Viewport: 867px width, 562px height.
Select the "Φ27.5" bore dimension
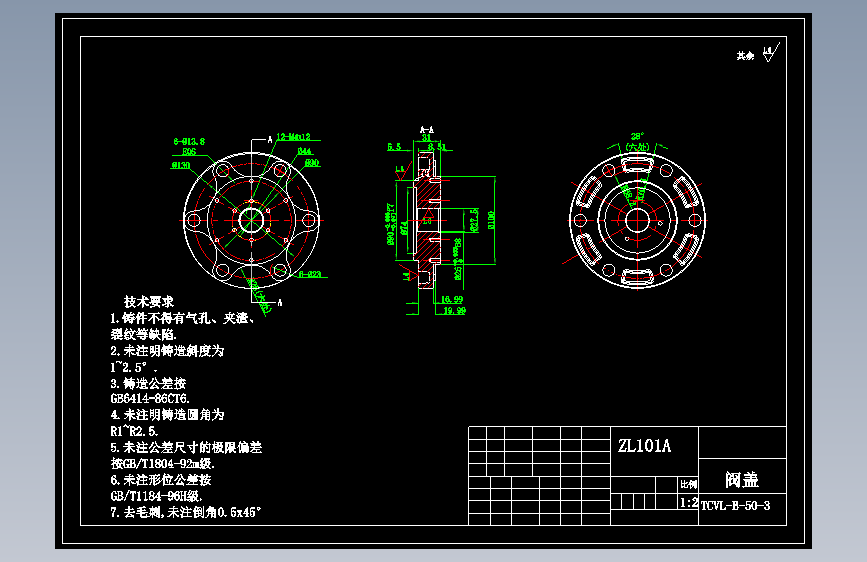click(x=473, y=220)
